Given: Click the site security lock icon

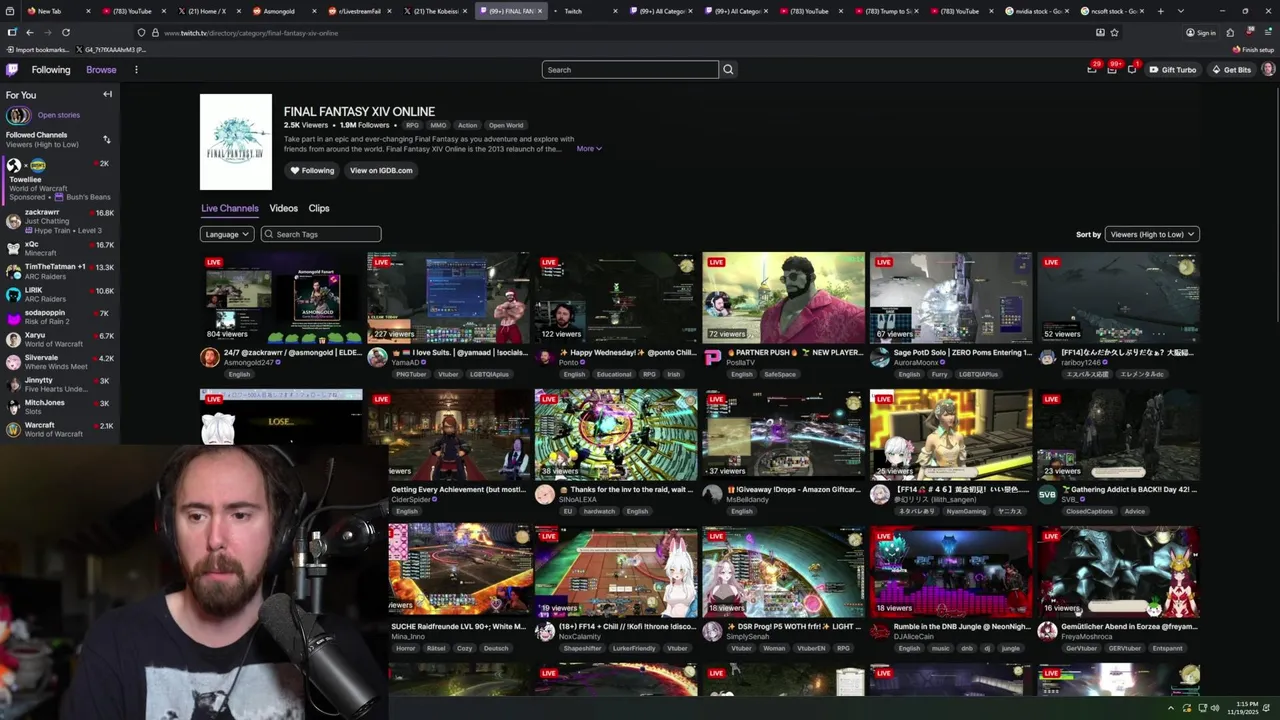Looking at the screenshot, I should click(x=154, y=32).
